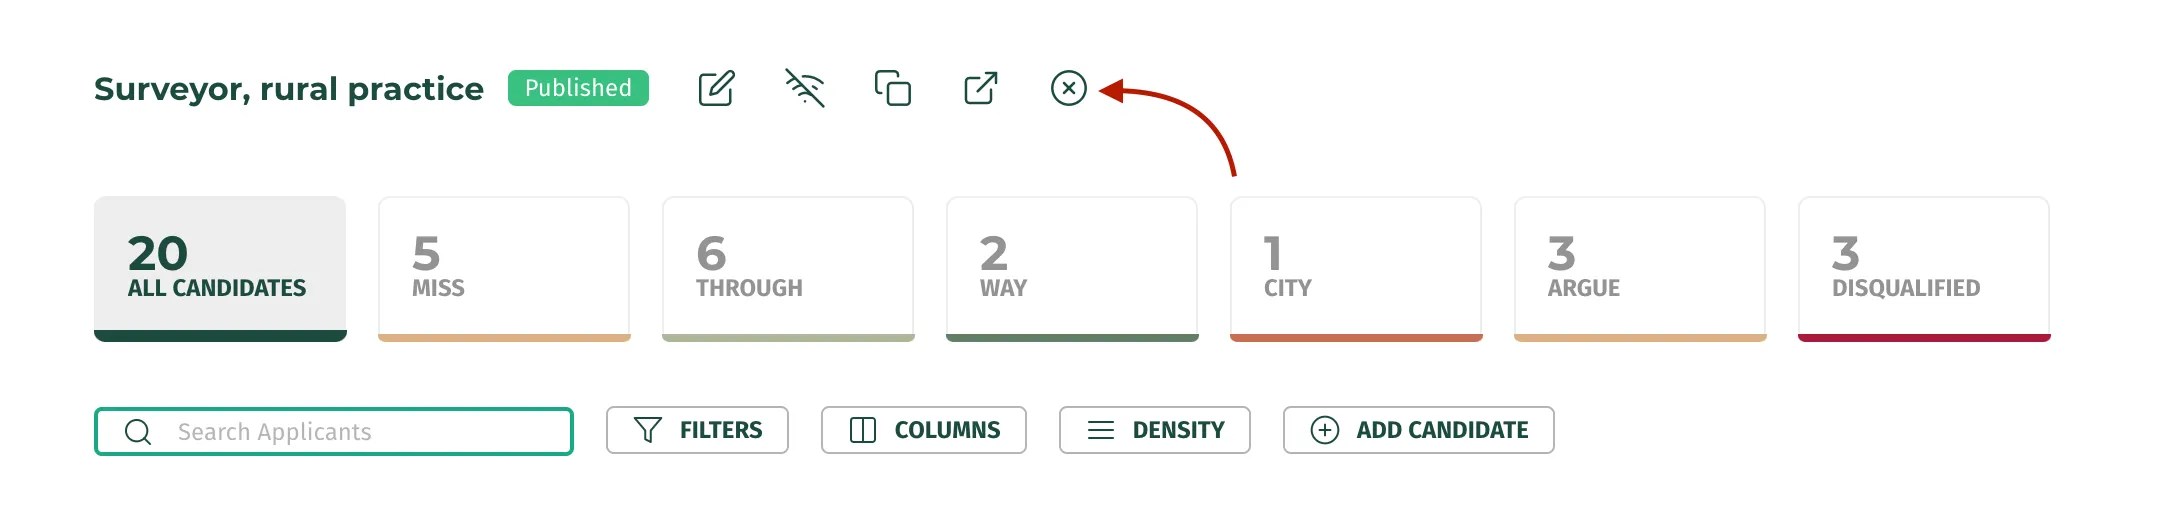The width and height of the screenshot is (2178, 512).
Task: Click the unpublish crossed-wifi icon
Action: (x=805, y=88)
